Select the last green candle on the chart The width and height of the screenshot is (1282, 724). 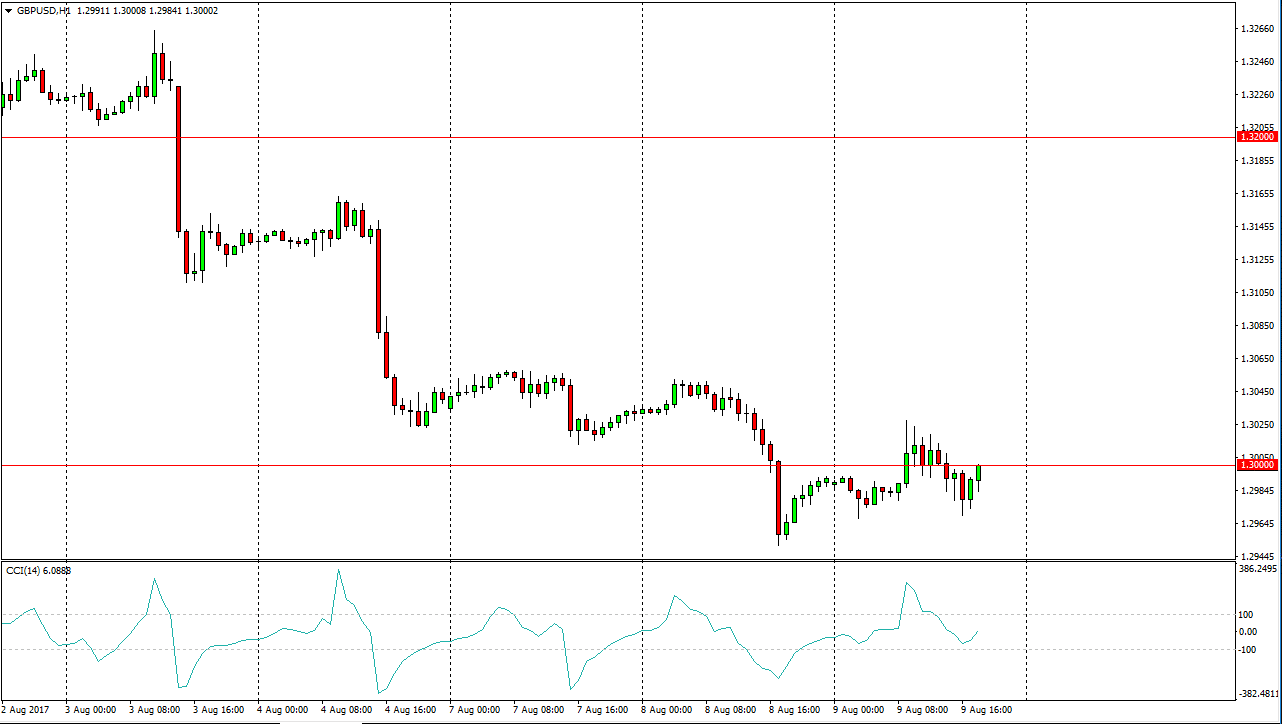click(978, 473)
